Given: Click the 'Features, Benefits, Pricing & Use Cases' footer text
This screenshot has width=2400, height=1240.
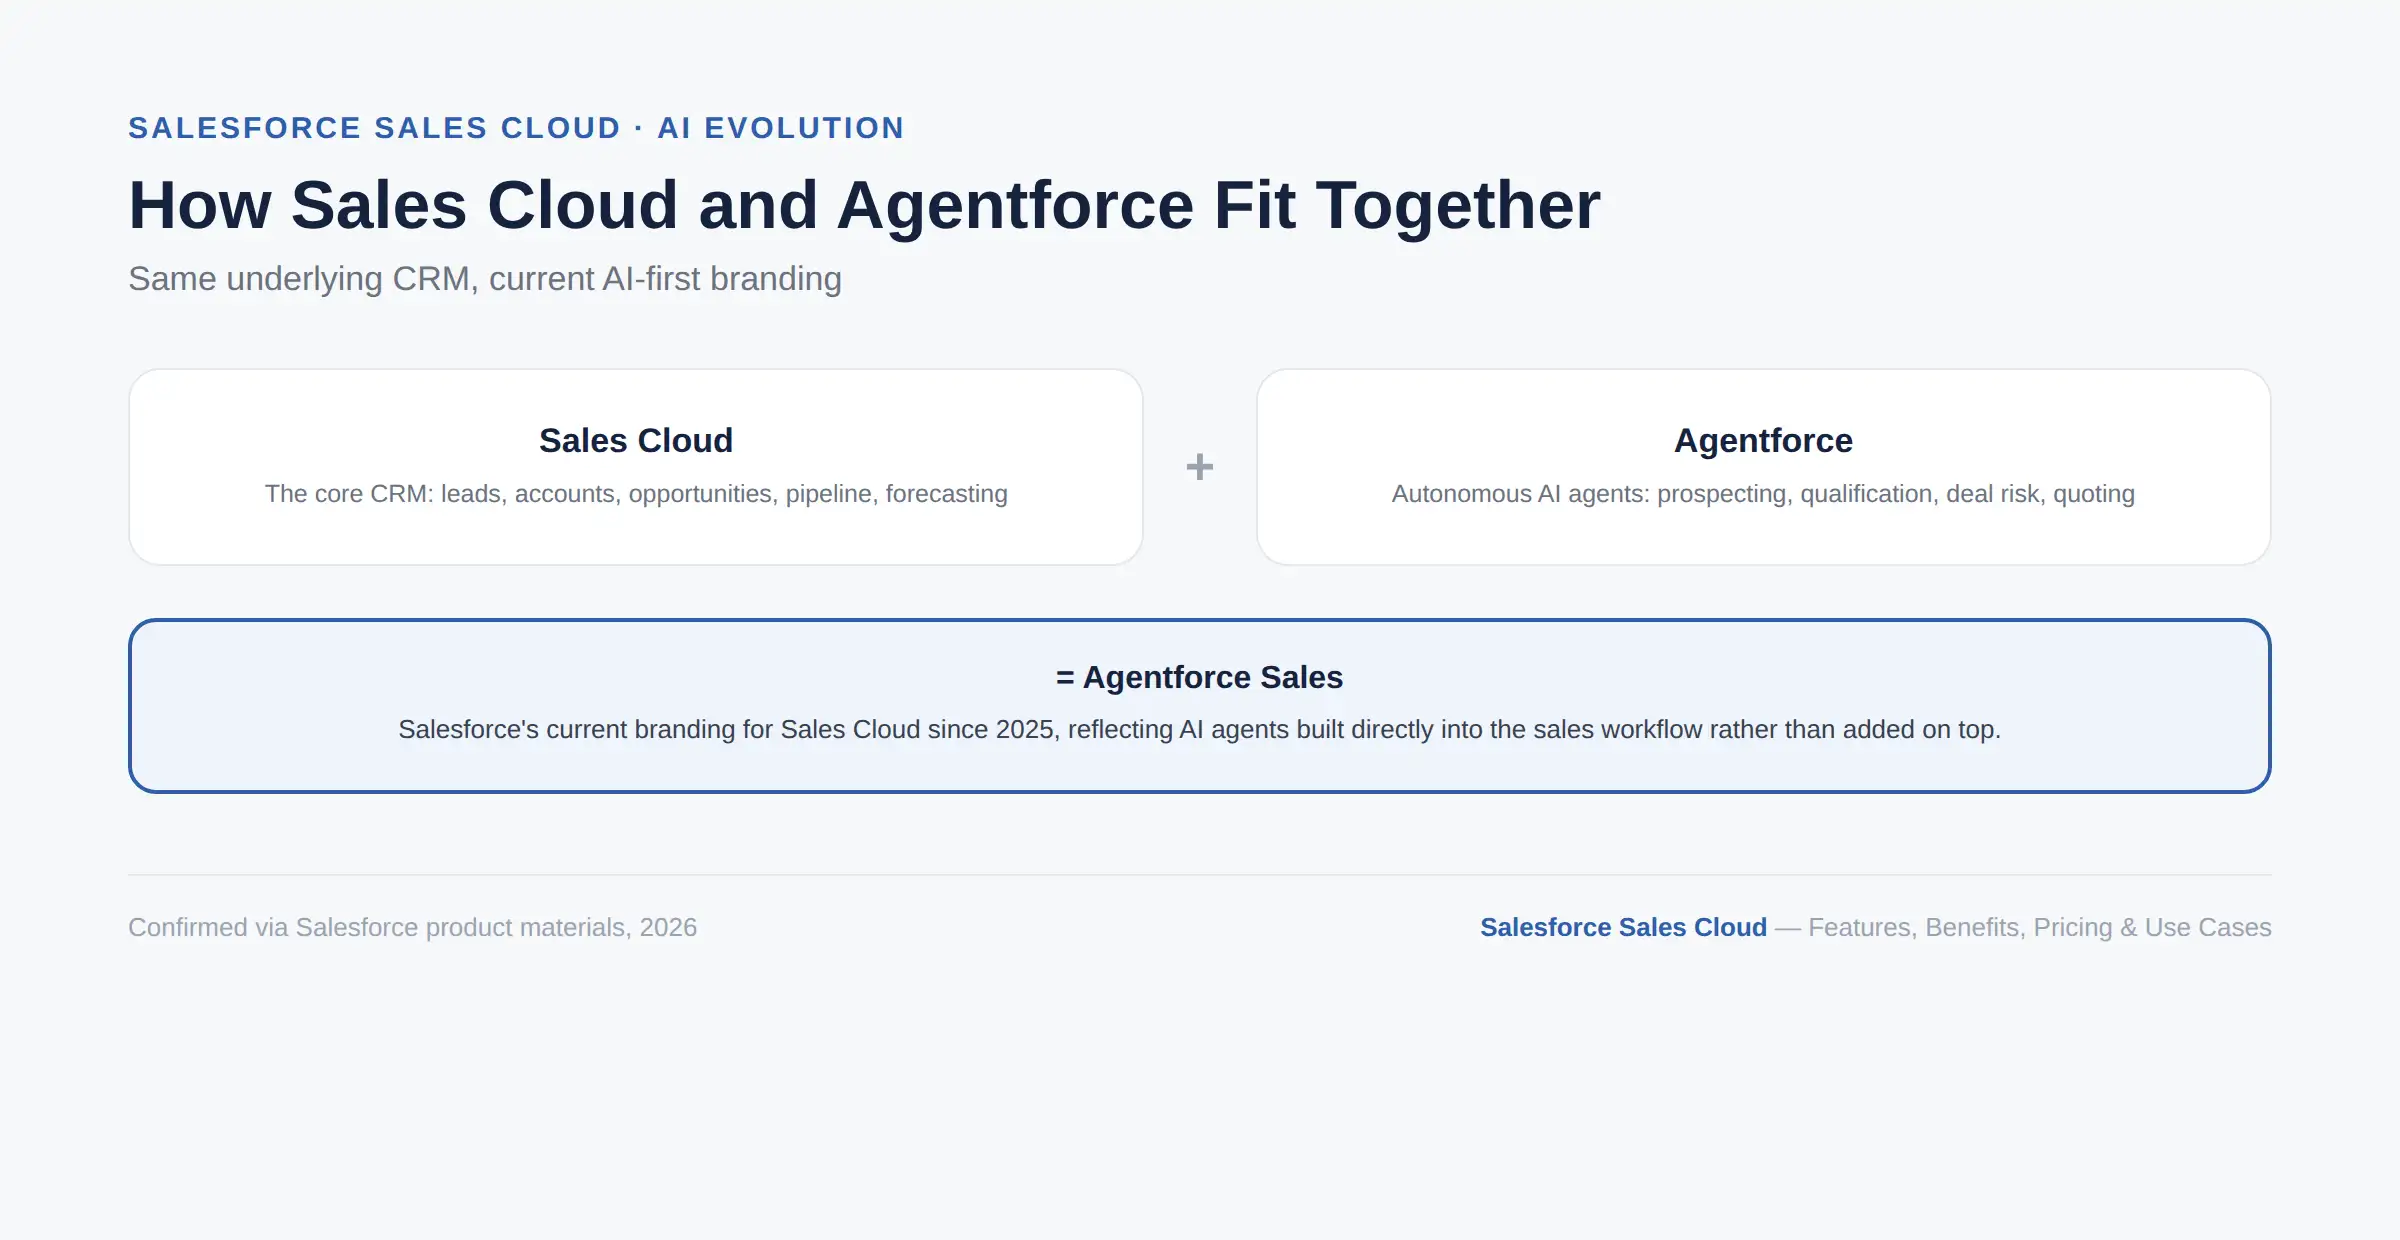Looking at the screenshot, I should click(2040, 927).
